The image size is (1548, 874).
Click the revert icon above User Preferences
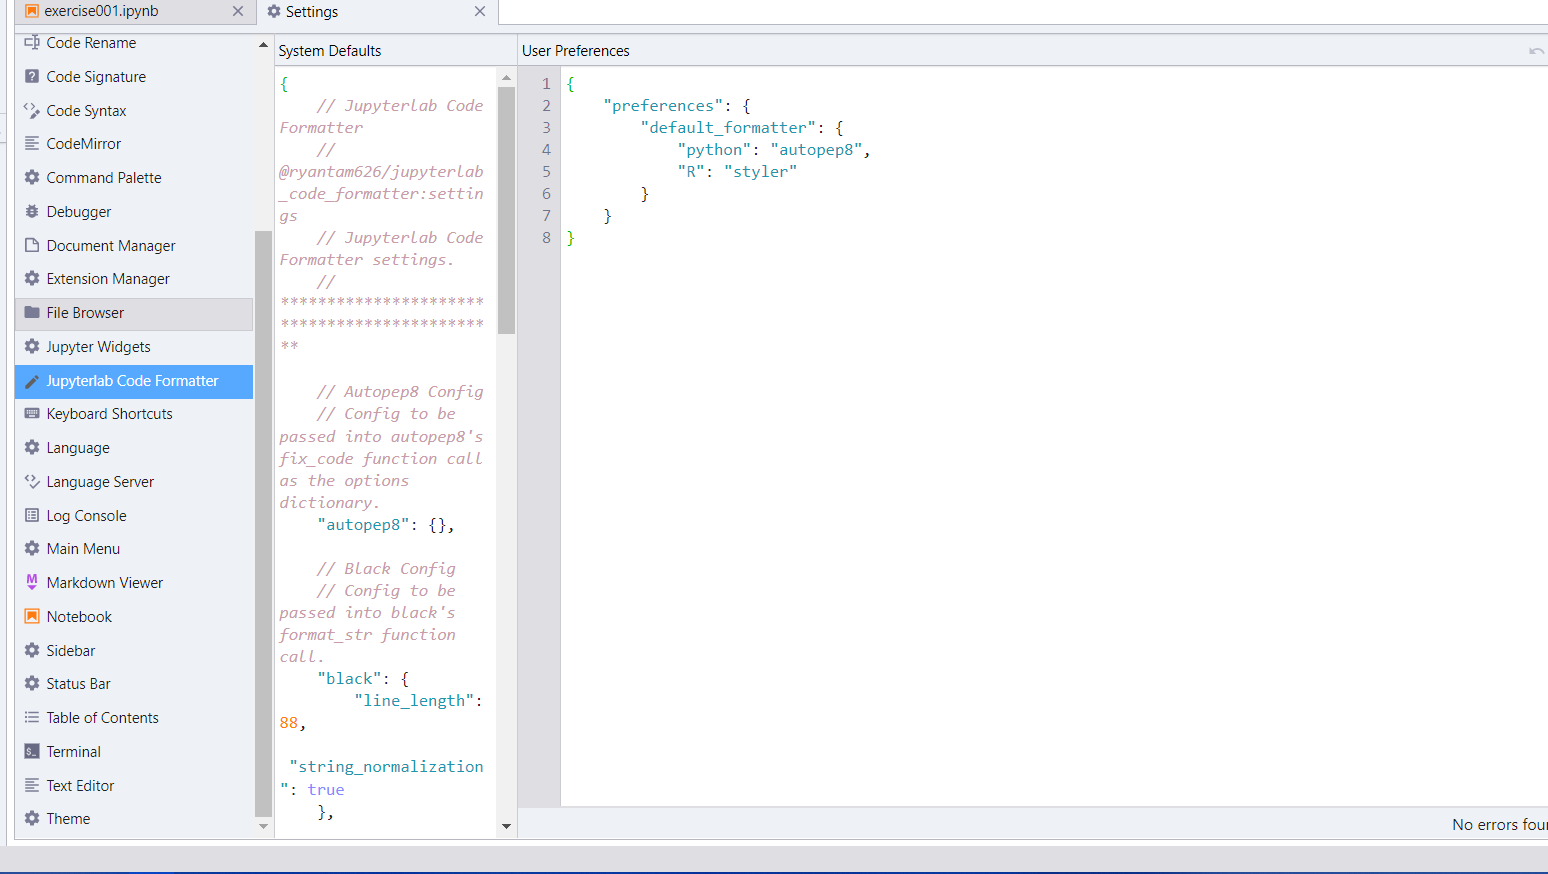pyautogui.click(x=1537, y=50)
